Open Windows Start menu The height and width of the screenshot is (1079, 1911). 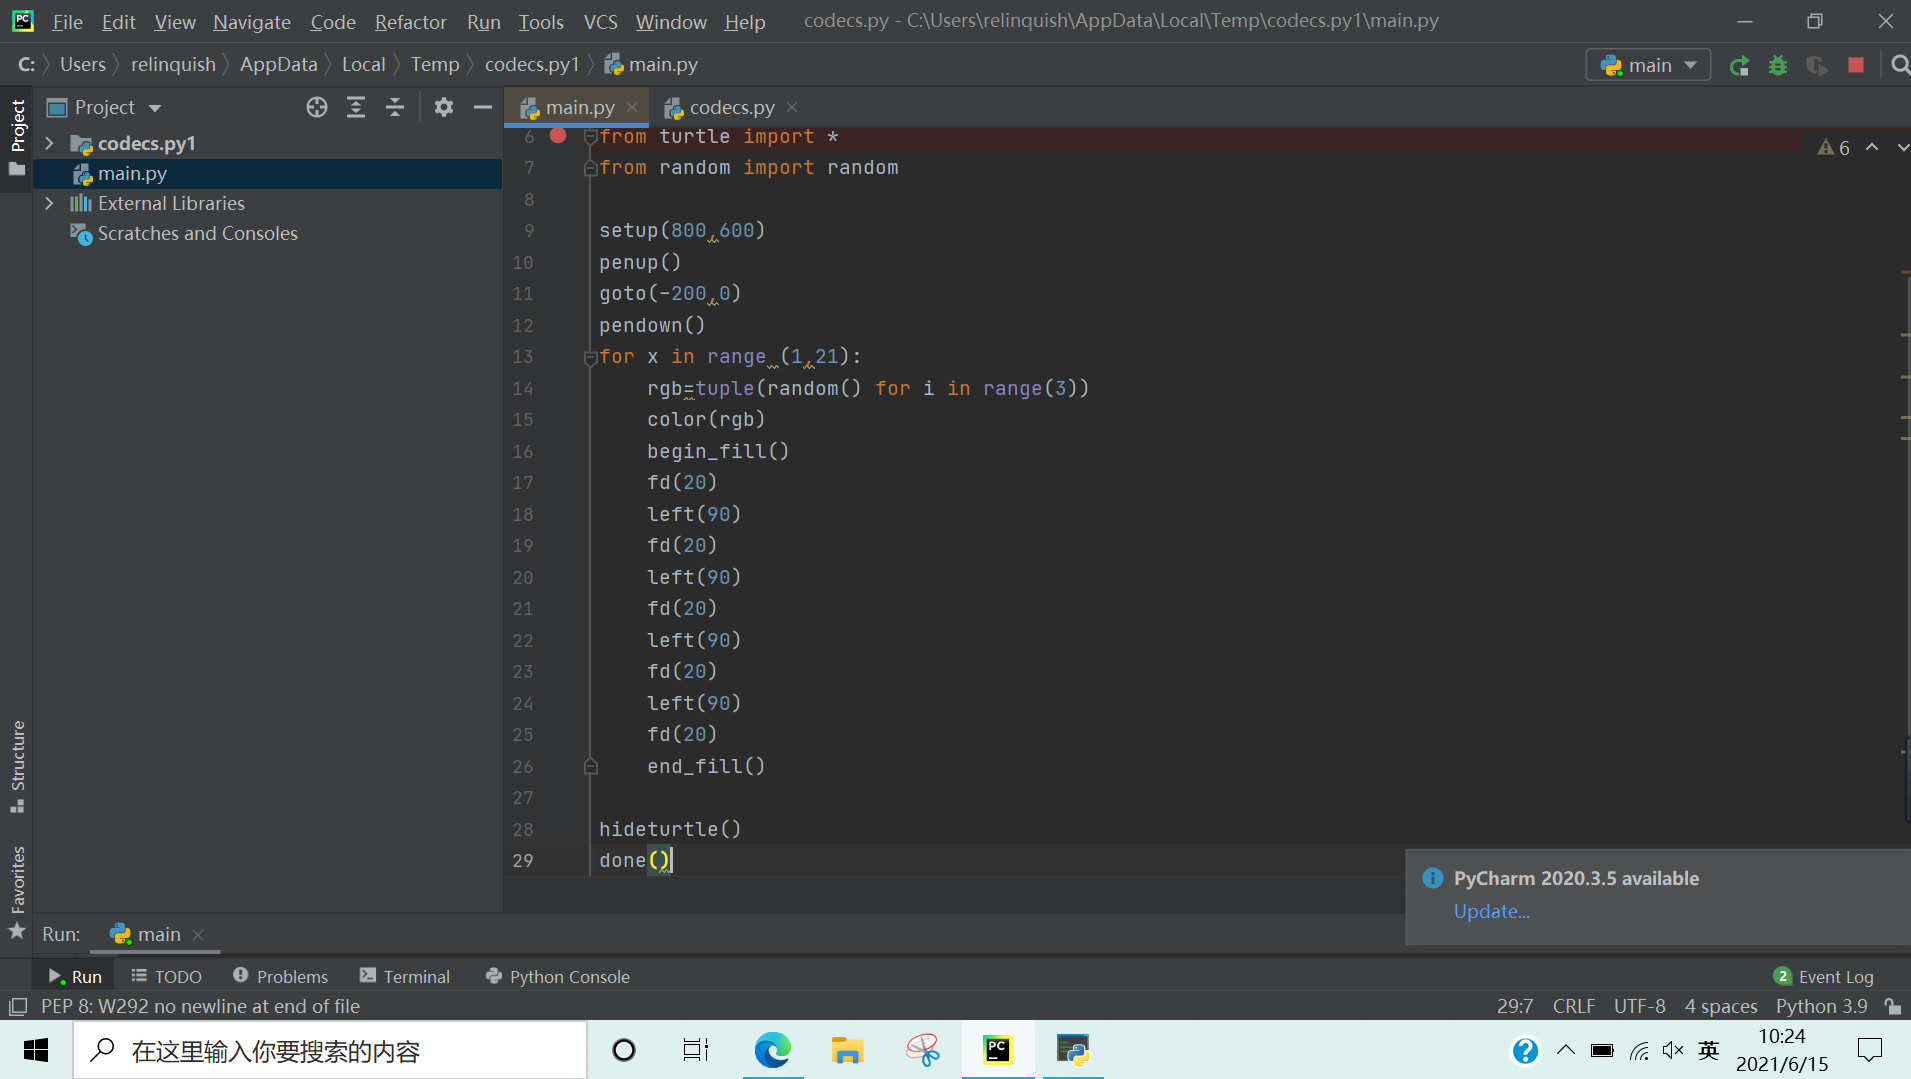pos(36,1050)
